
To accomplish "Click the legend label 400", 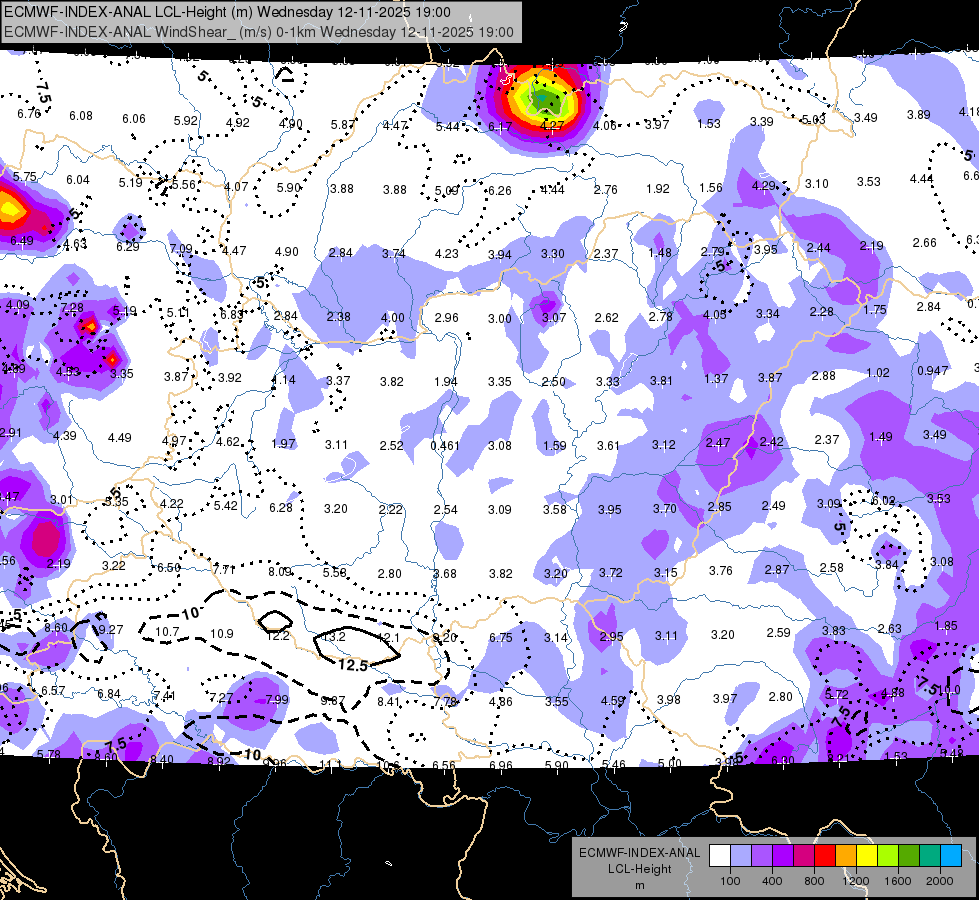I will pos(772,881).
